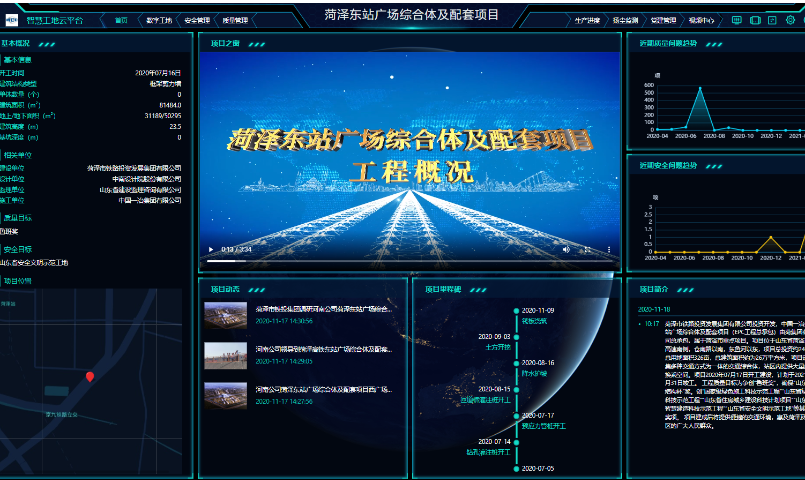The height and width of the screenshot is (480, 805).
Task: Open the first project news thumbnail
Action: coord(225,315)
